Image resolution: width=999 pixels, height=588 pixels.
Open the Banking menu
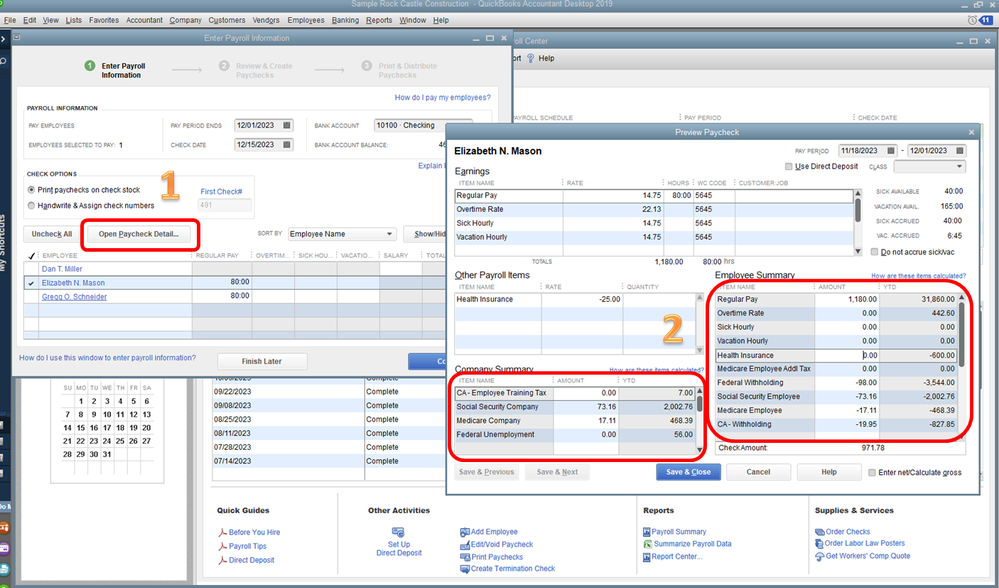[345, 20]
